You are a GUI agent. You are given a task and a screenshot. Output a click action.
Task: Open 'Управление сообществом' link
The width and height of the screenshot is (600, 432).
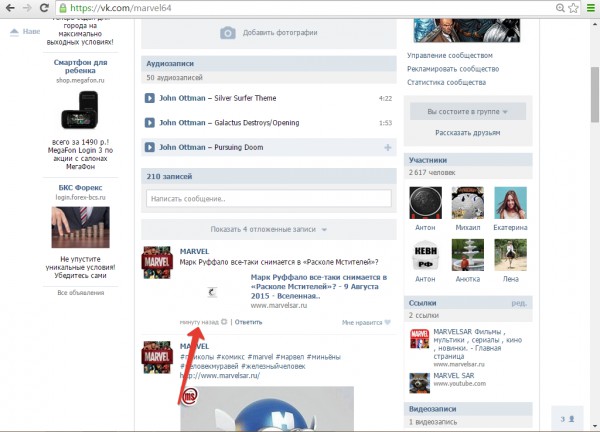point(450,55)
